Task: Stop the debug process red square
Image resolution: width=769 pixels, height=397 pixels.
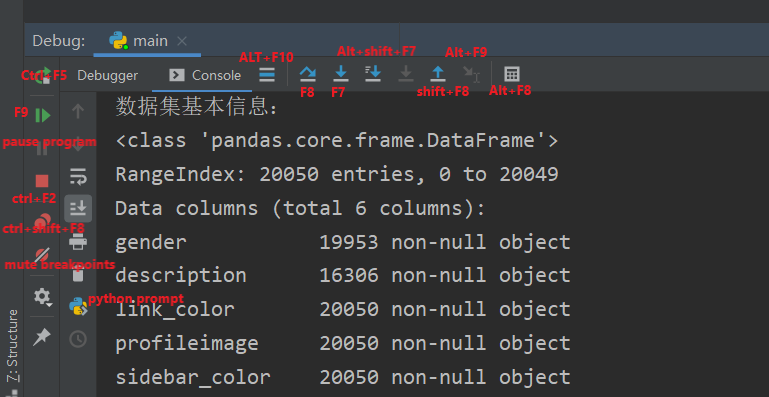Action: coord(42,181)
